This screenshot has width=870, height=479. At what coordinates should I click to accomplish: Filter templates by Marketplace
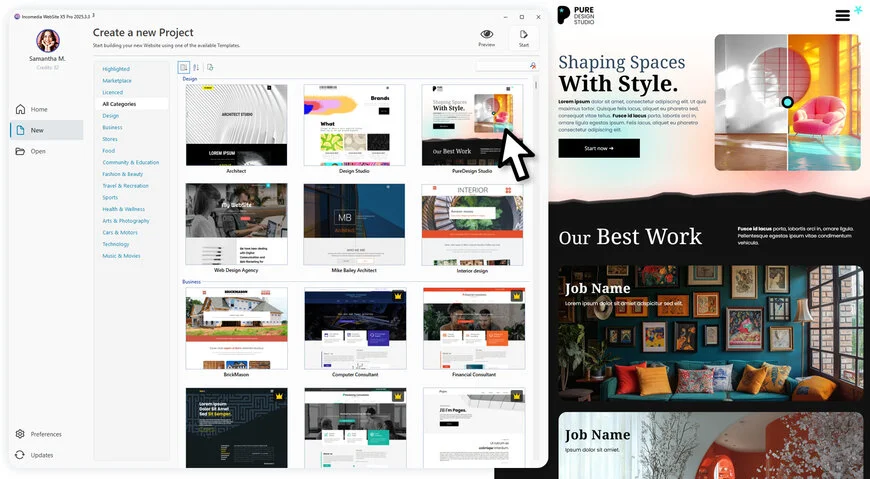[117, 80]
